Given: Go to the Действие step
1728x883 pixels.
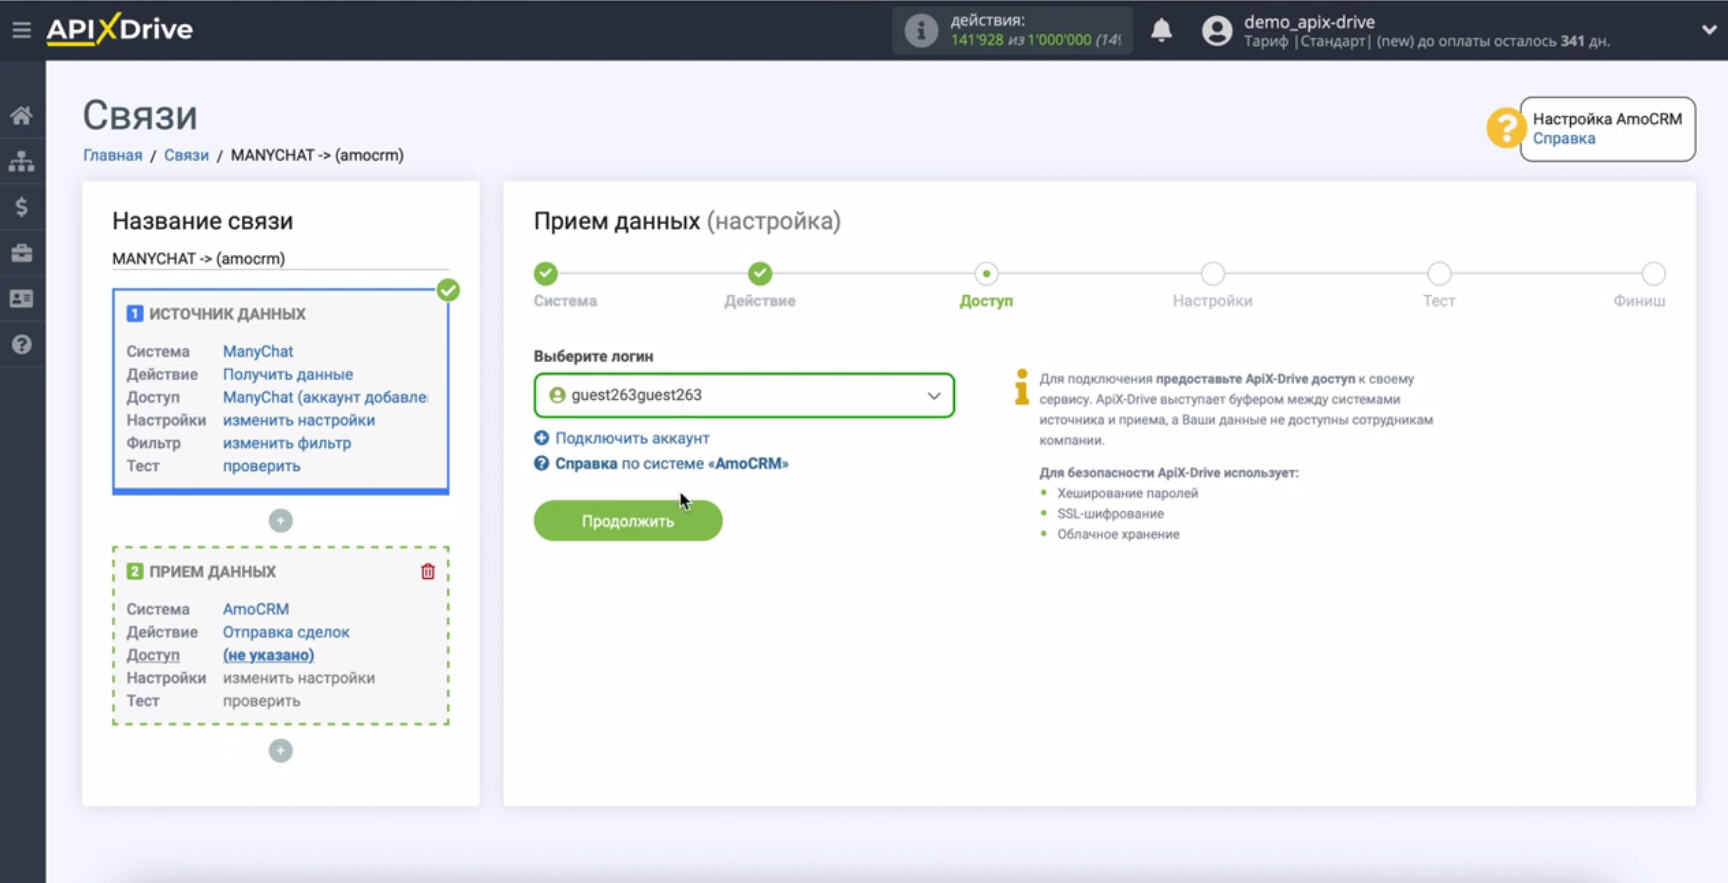Looking at the screenshot, I should click(x=760, y=274).
